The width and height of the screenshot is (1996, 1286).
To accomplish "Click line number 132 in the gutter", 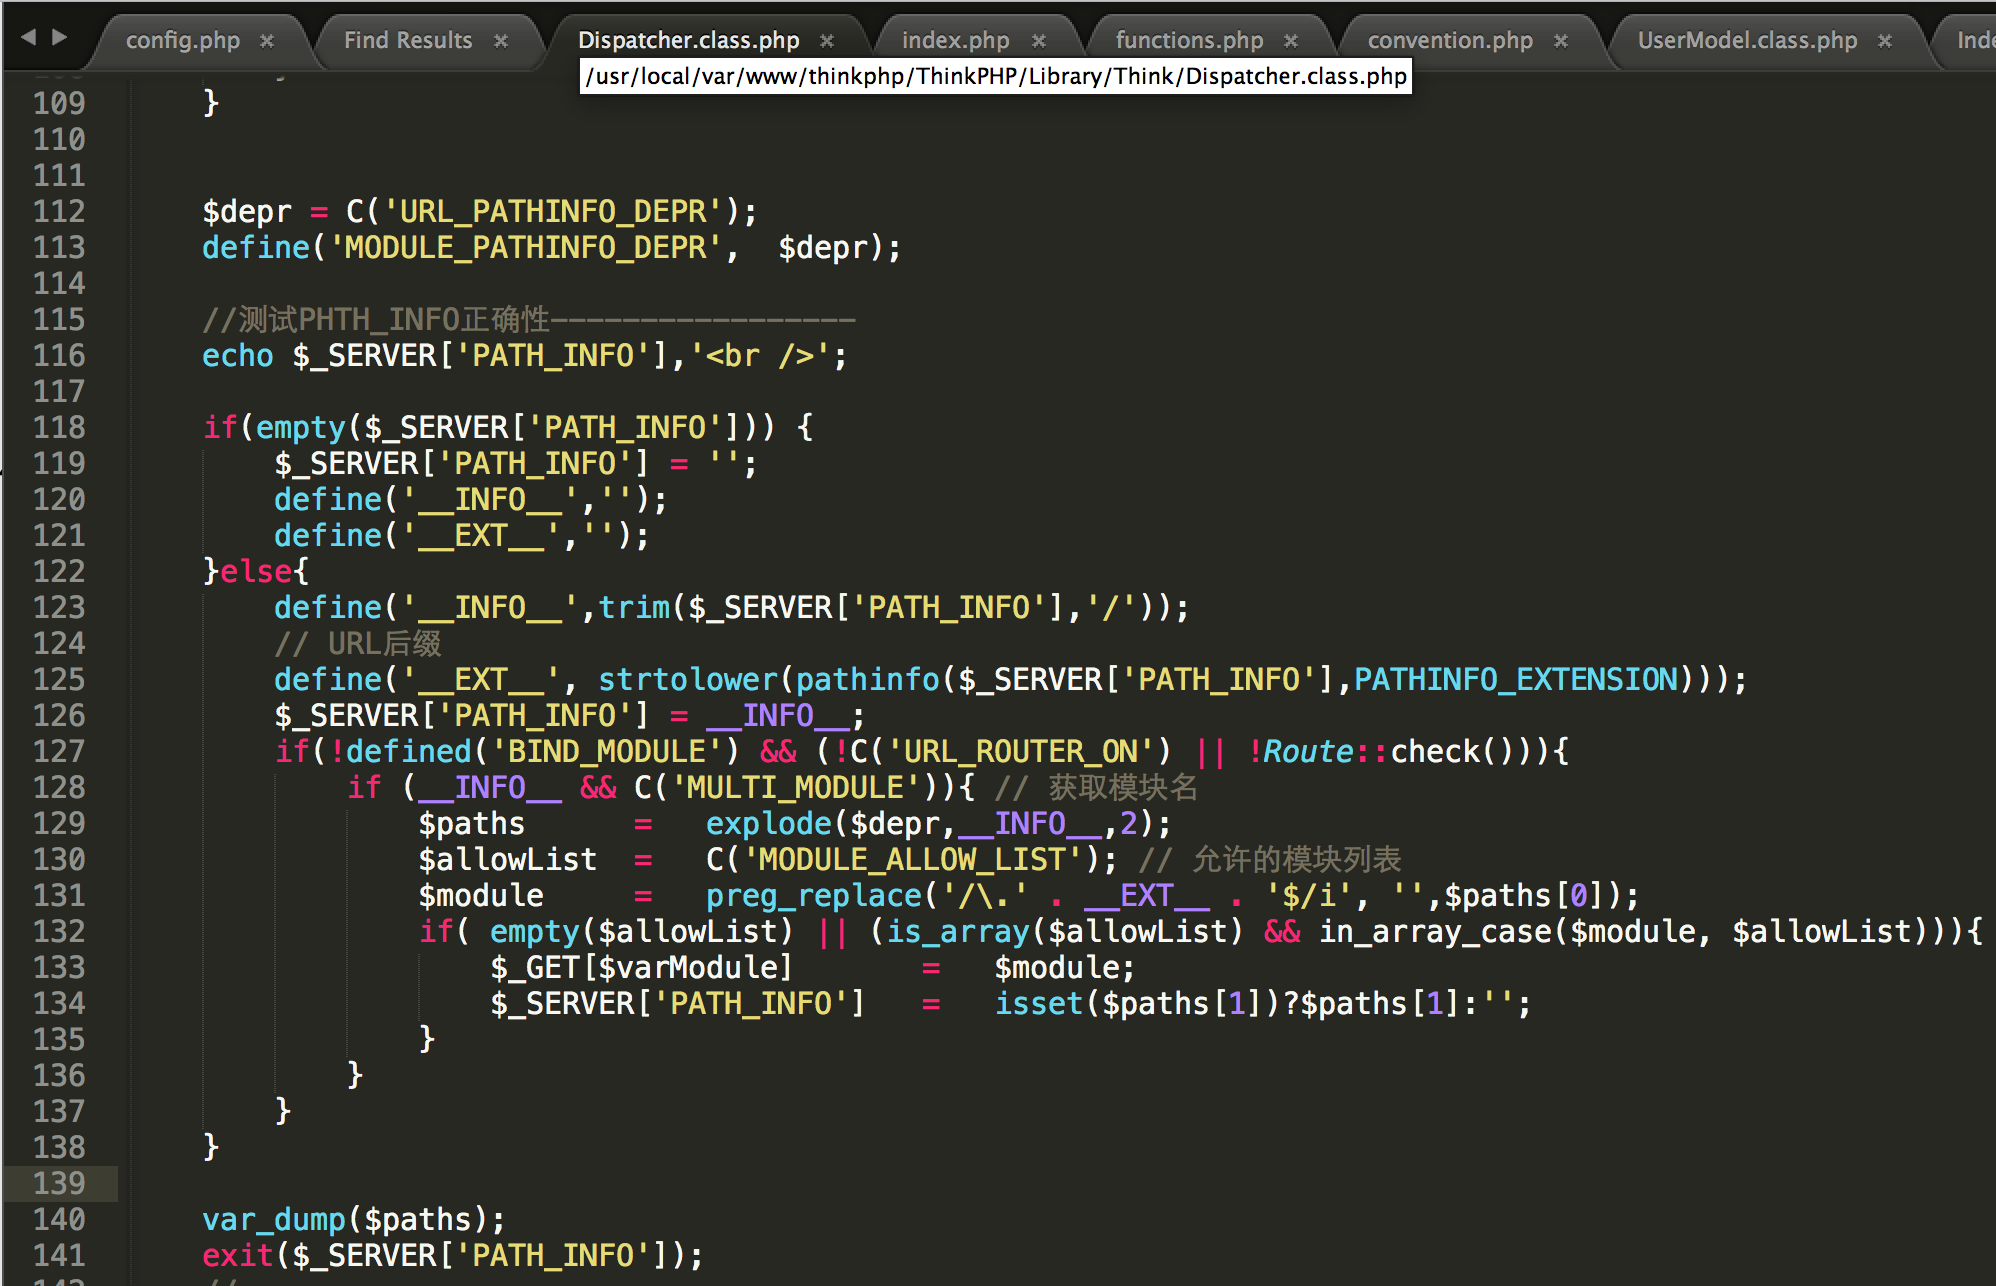I will (x=59, y=931).
